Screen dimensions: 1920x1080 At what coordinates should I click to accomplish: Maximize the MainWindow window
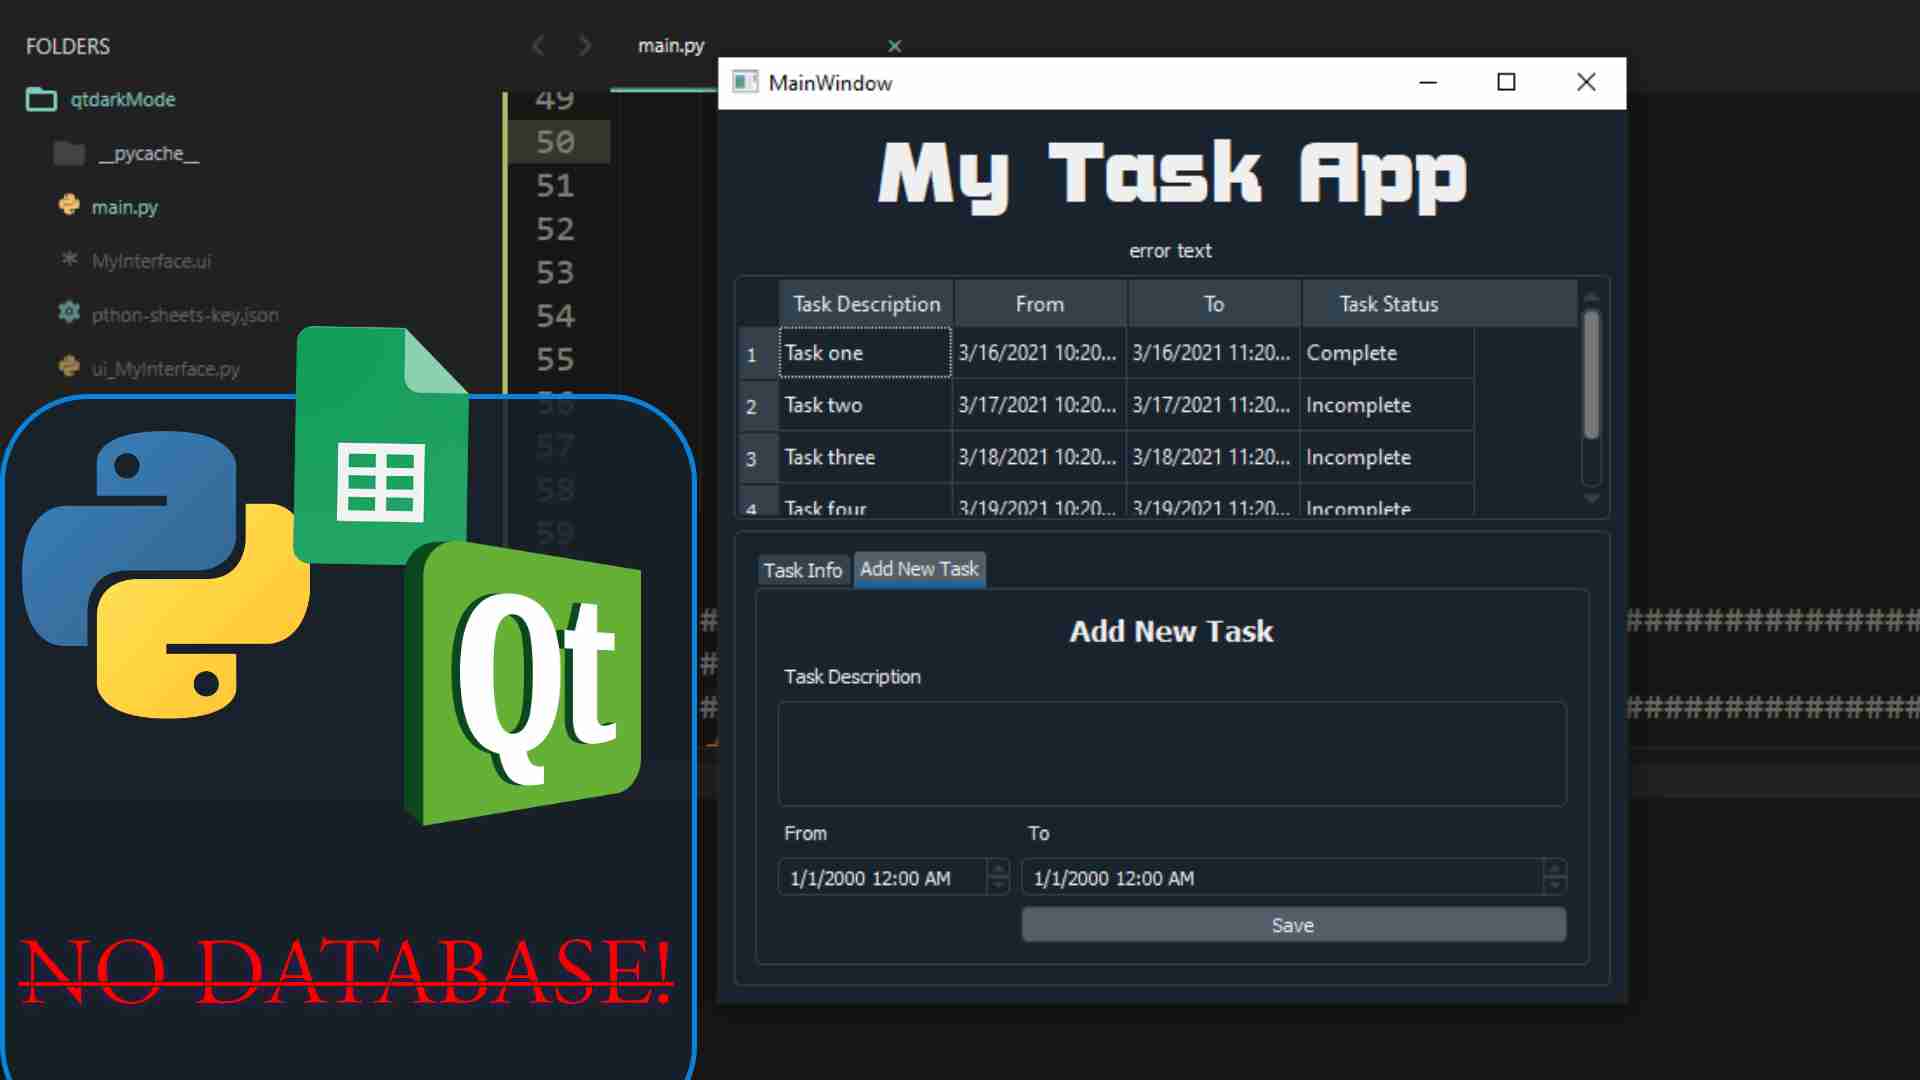point(1506,82)
